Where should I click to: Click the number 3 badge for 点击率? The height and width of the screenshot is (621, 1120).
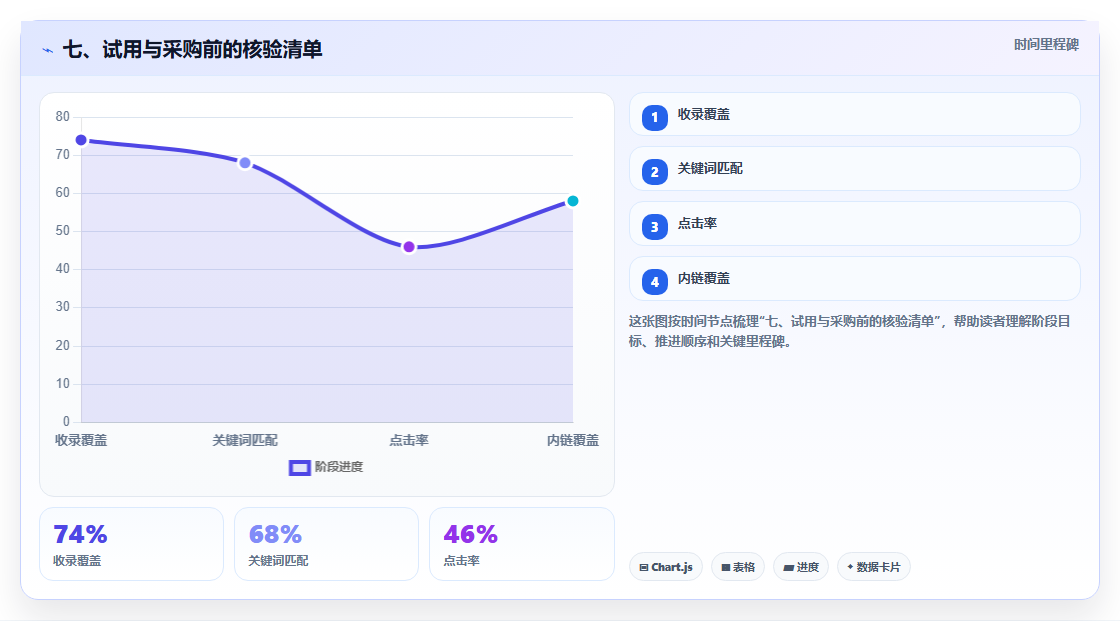654,227
